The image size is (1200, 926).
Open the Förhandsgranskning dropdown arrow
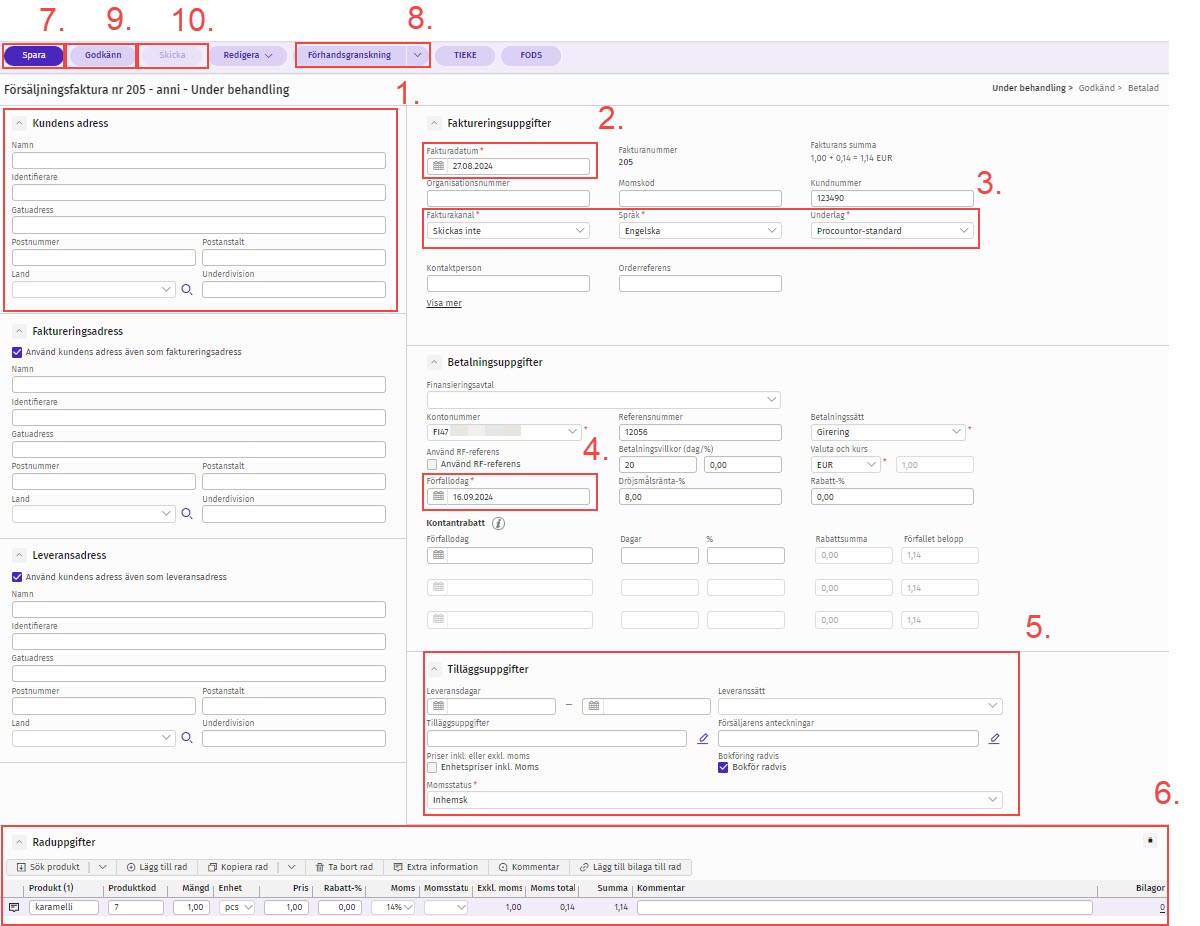coord(417,56)
